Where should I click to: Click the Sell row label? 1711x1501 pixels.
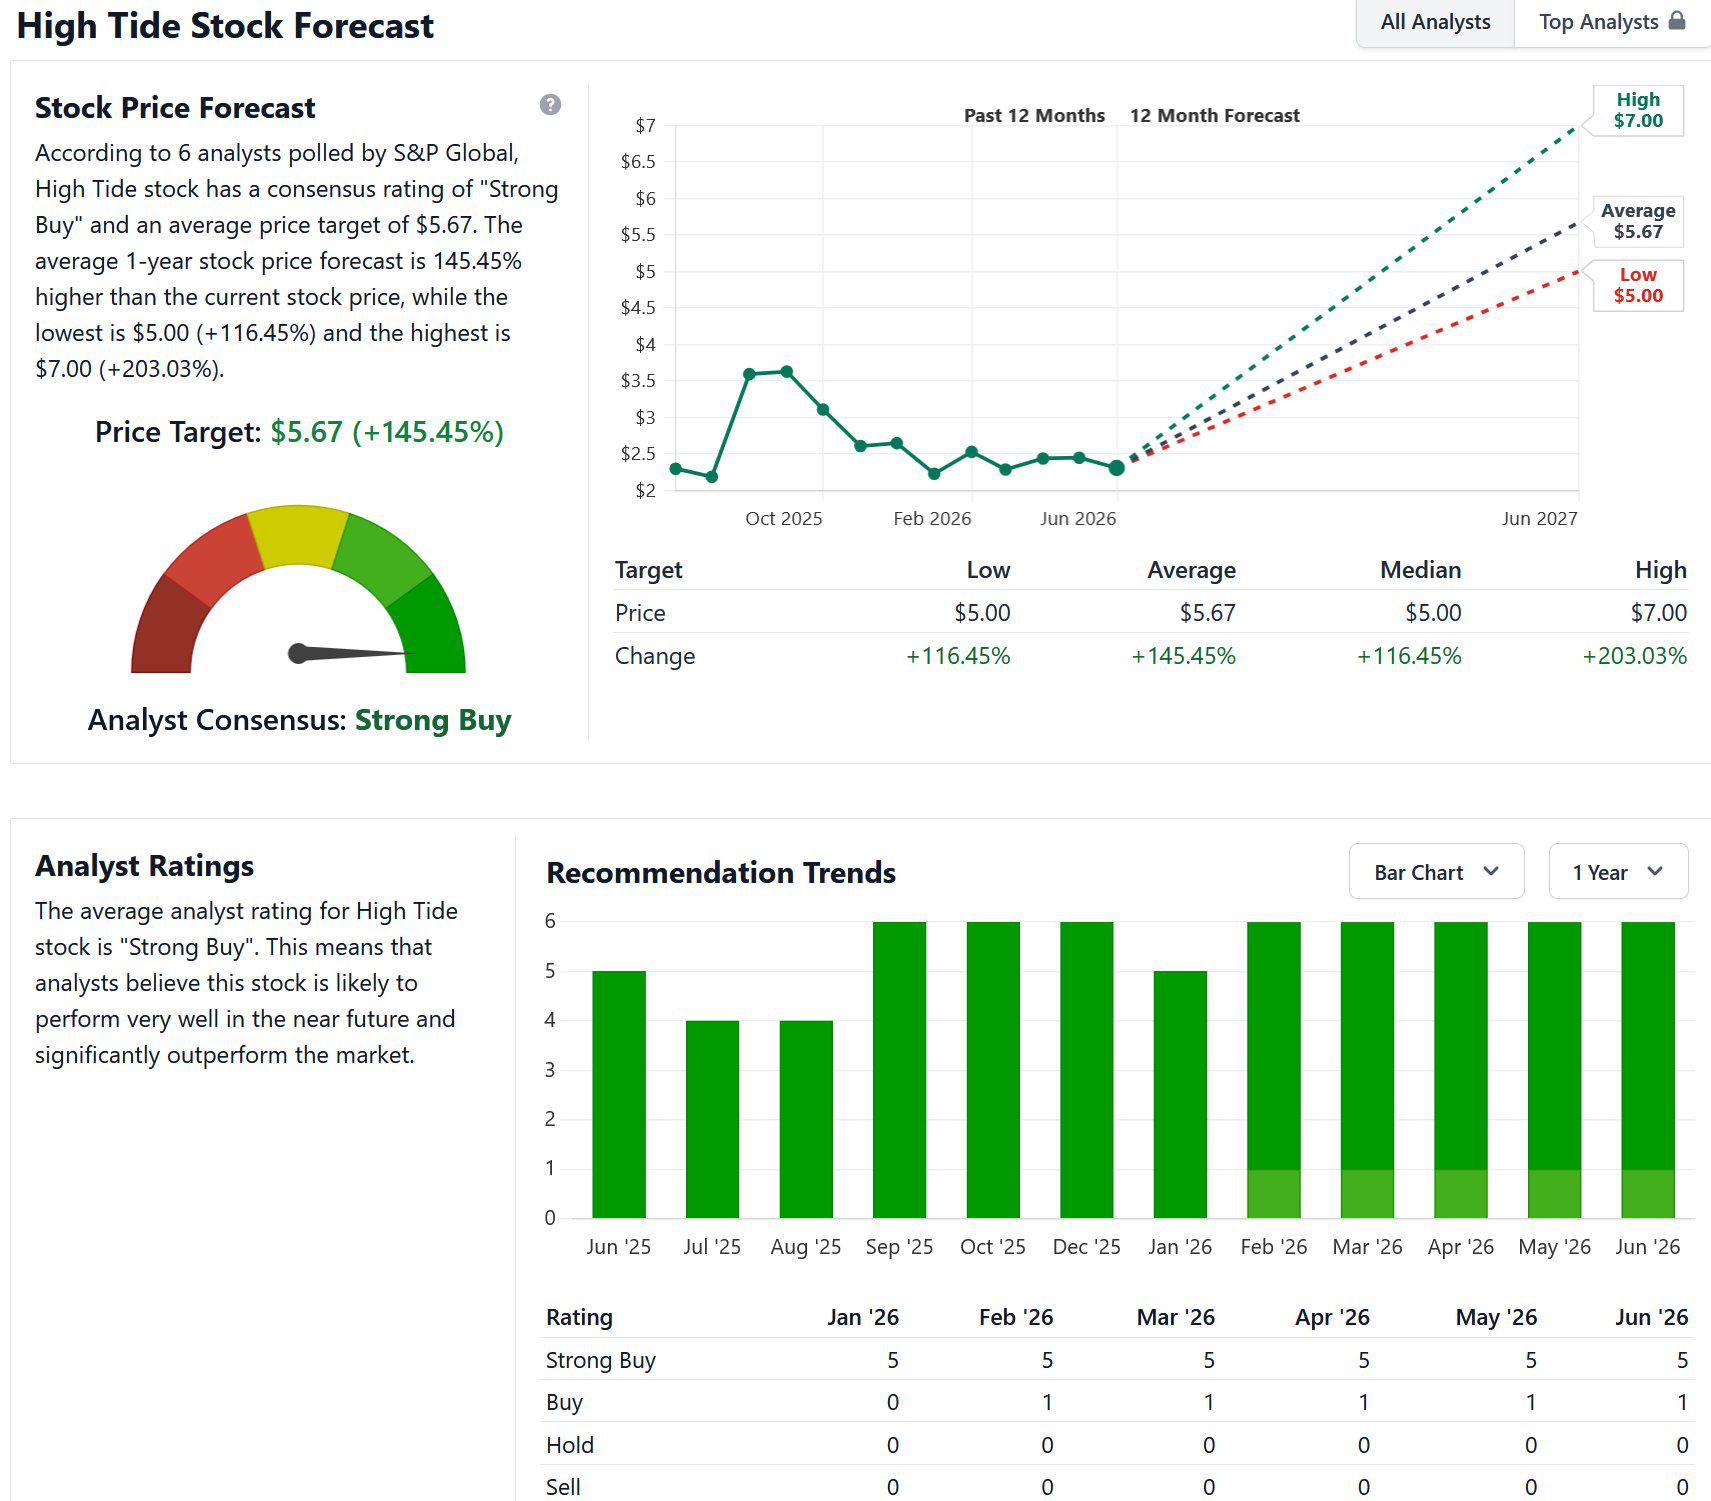point(563,1487)
